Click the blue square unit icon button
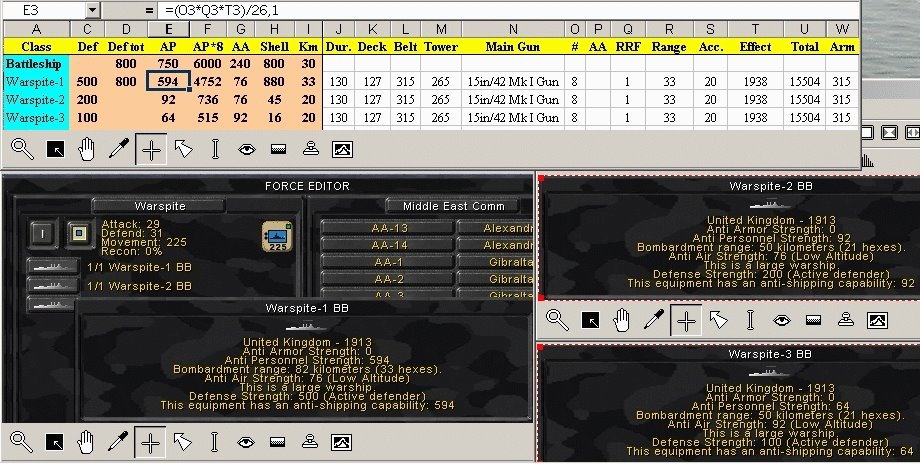The image size is (920, 464). tap(80, 234)
